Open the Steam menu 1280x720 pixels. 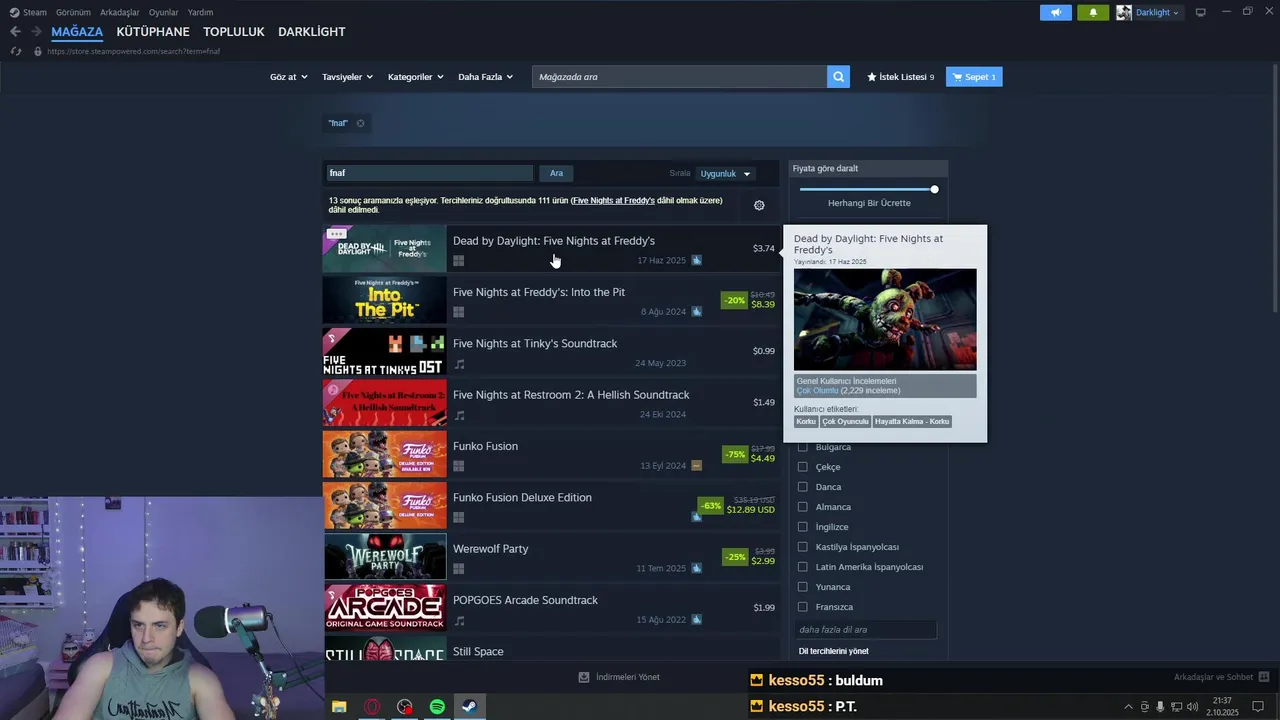click(29, 12)
